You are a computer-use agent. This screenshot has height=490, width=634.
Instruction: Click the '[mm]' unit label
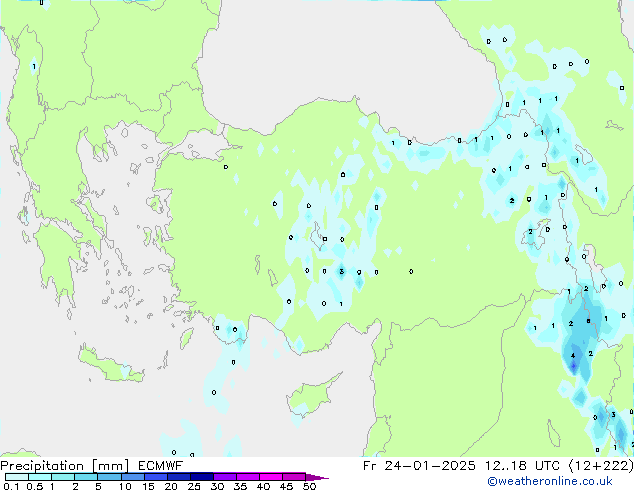(x=110, y=466)
